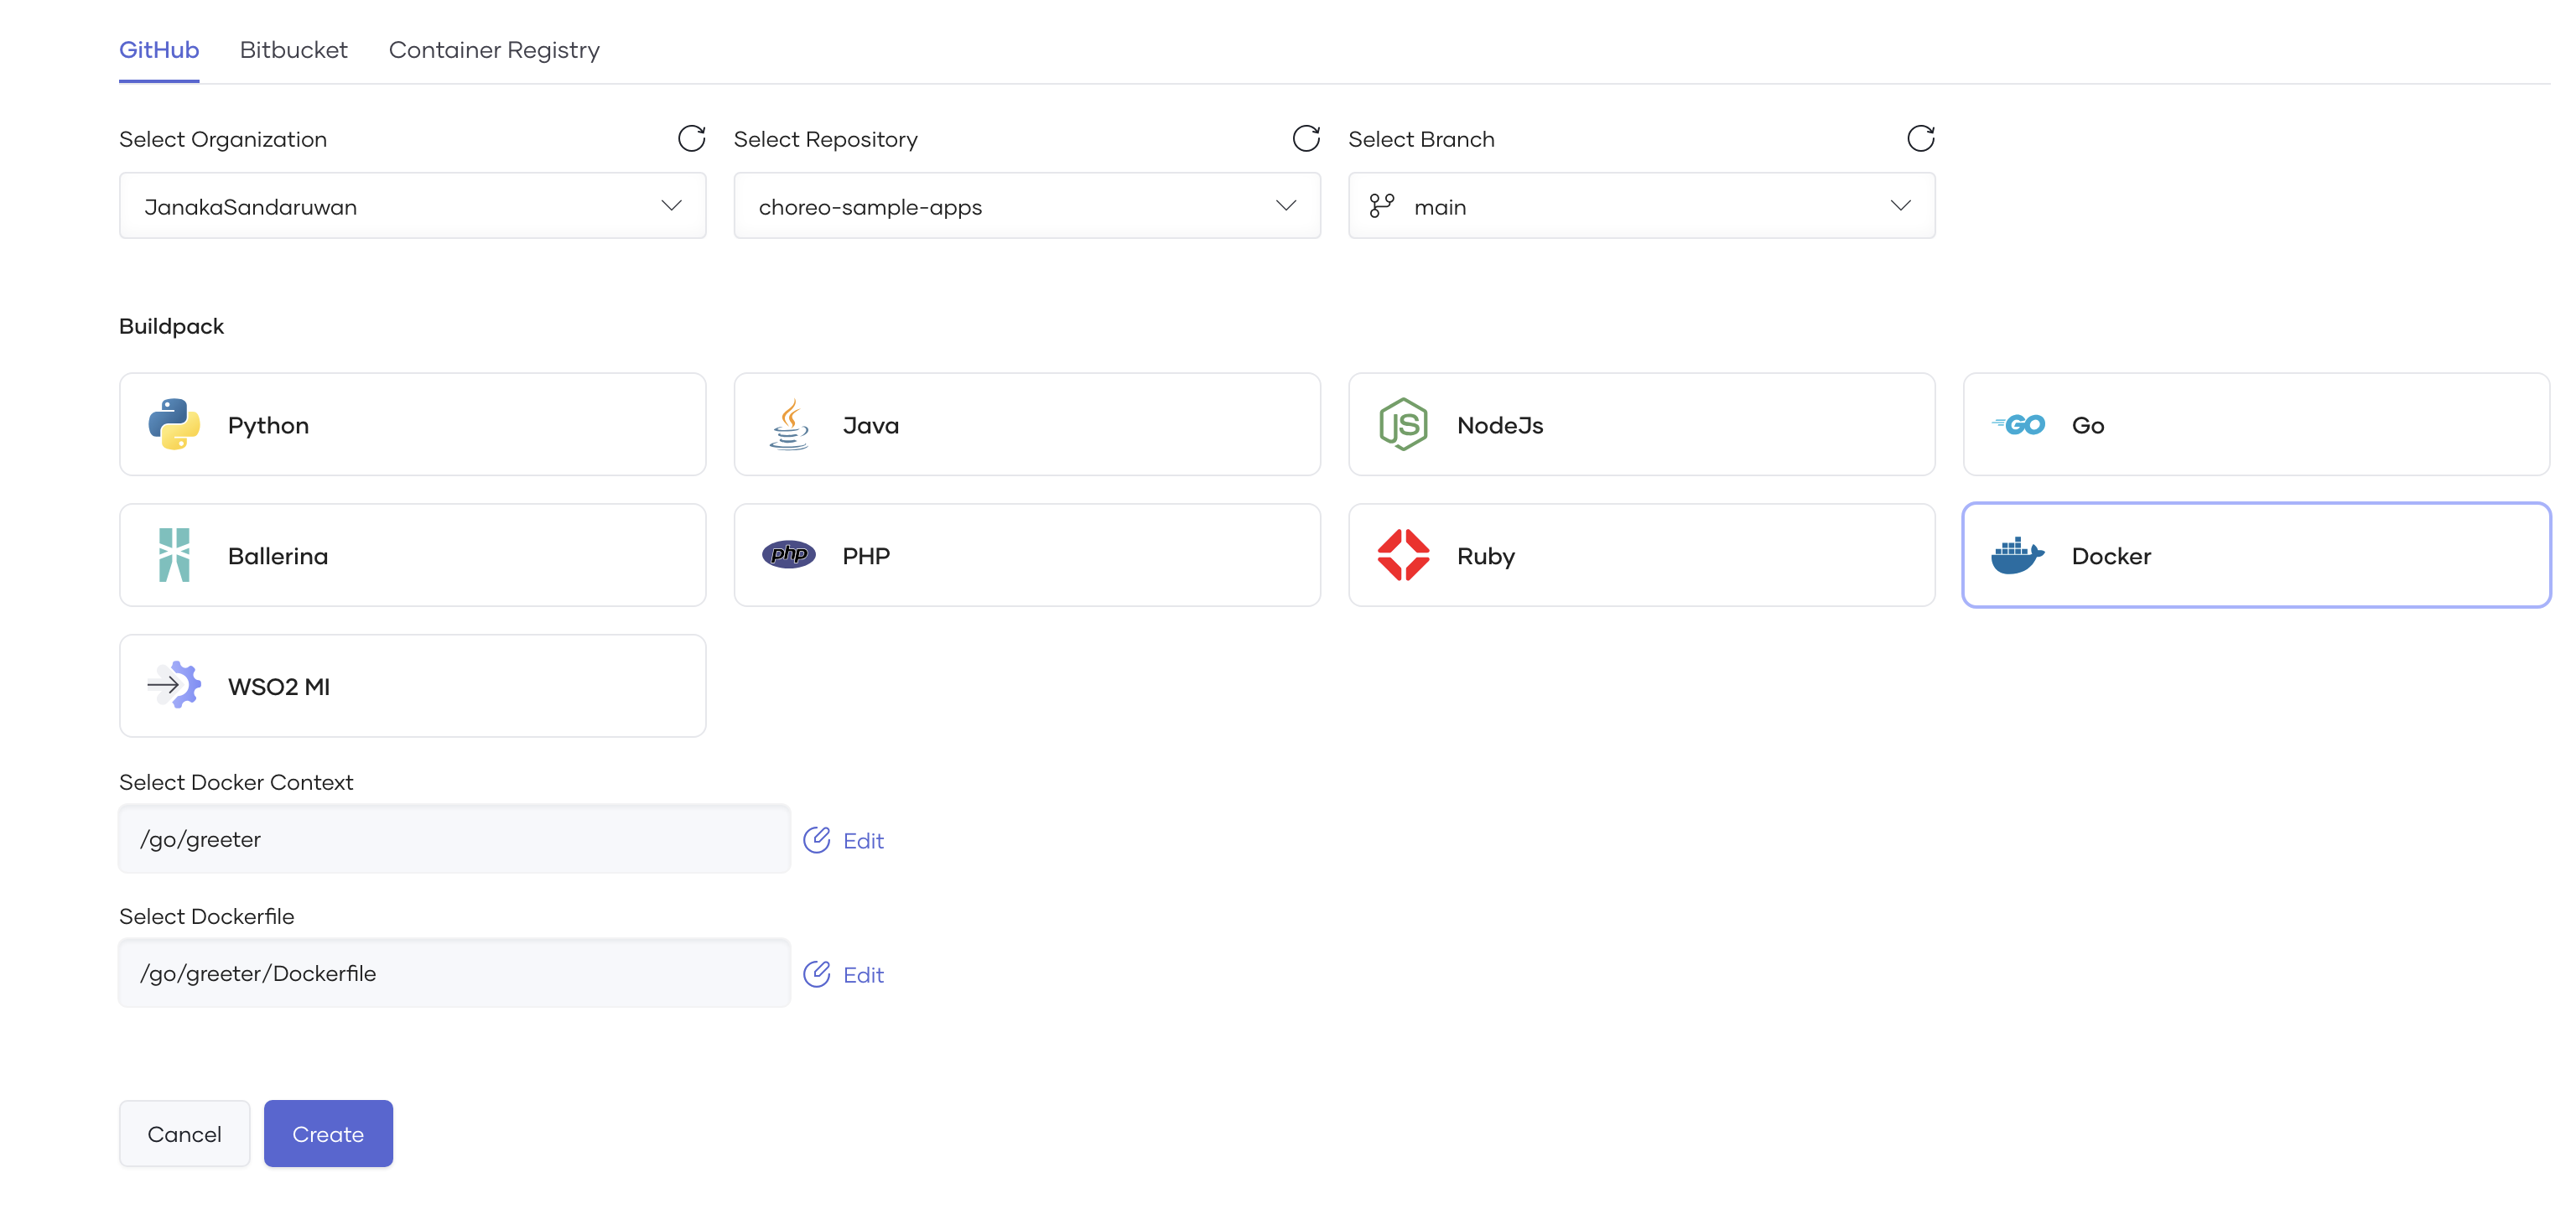The width and height of the screenshot is (2576, 1209).
Task: Select the Java buildpack icon
Action: [789, 425]
